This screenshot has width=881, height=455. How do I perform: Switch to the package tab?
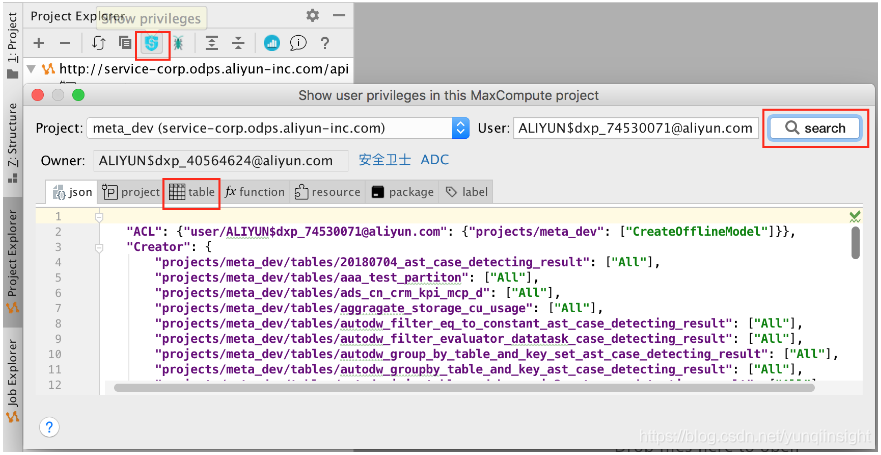pyautogui.click(x=402, y=192)
